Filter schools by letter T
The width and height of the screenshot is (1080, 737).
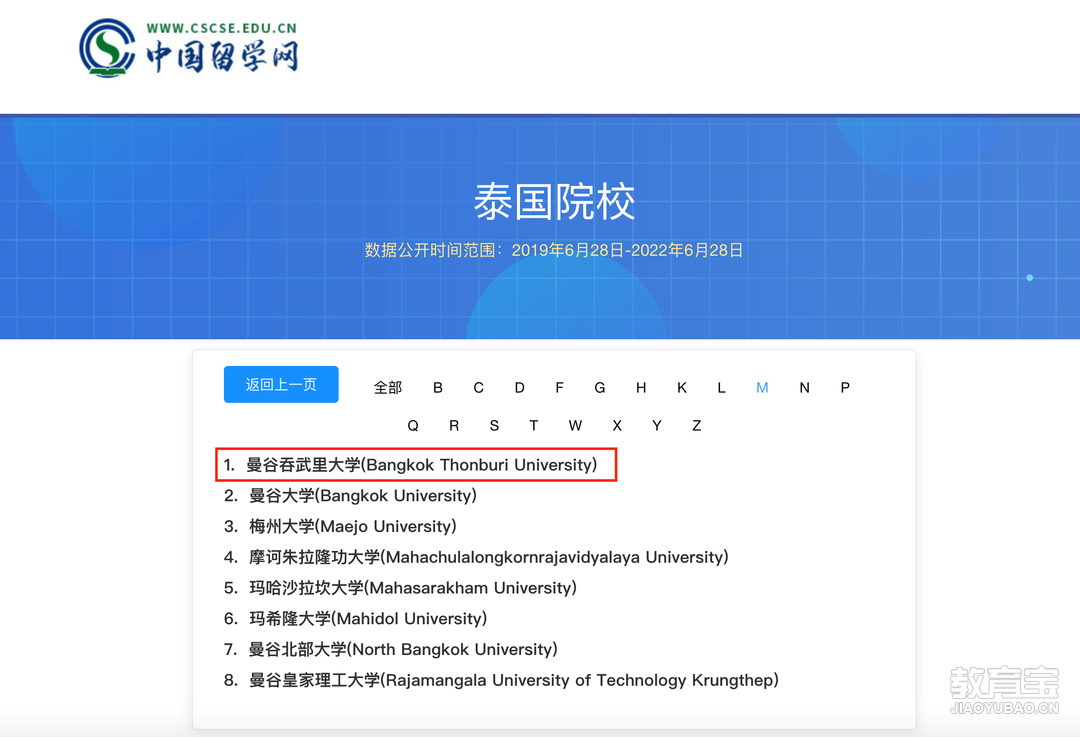(x=534, y=426)
